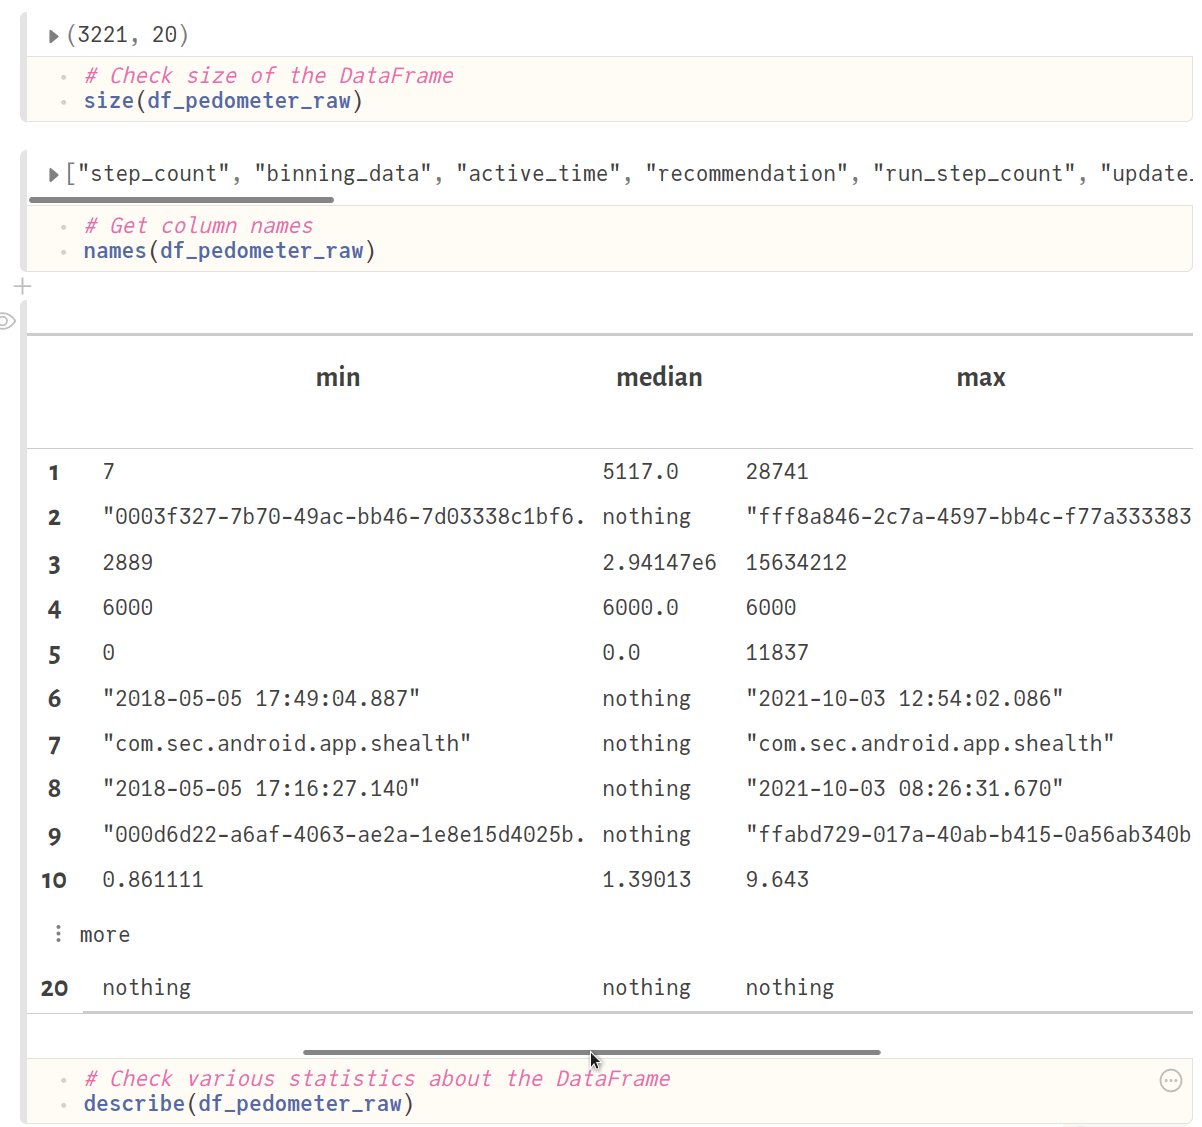Click the '# Get column names' comment line
This screenshot has width=1202, height=1127.
click(x=198, y=226)
